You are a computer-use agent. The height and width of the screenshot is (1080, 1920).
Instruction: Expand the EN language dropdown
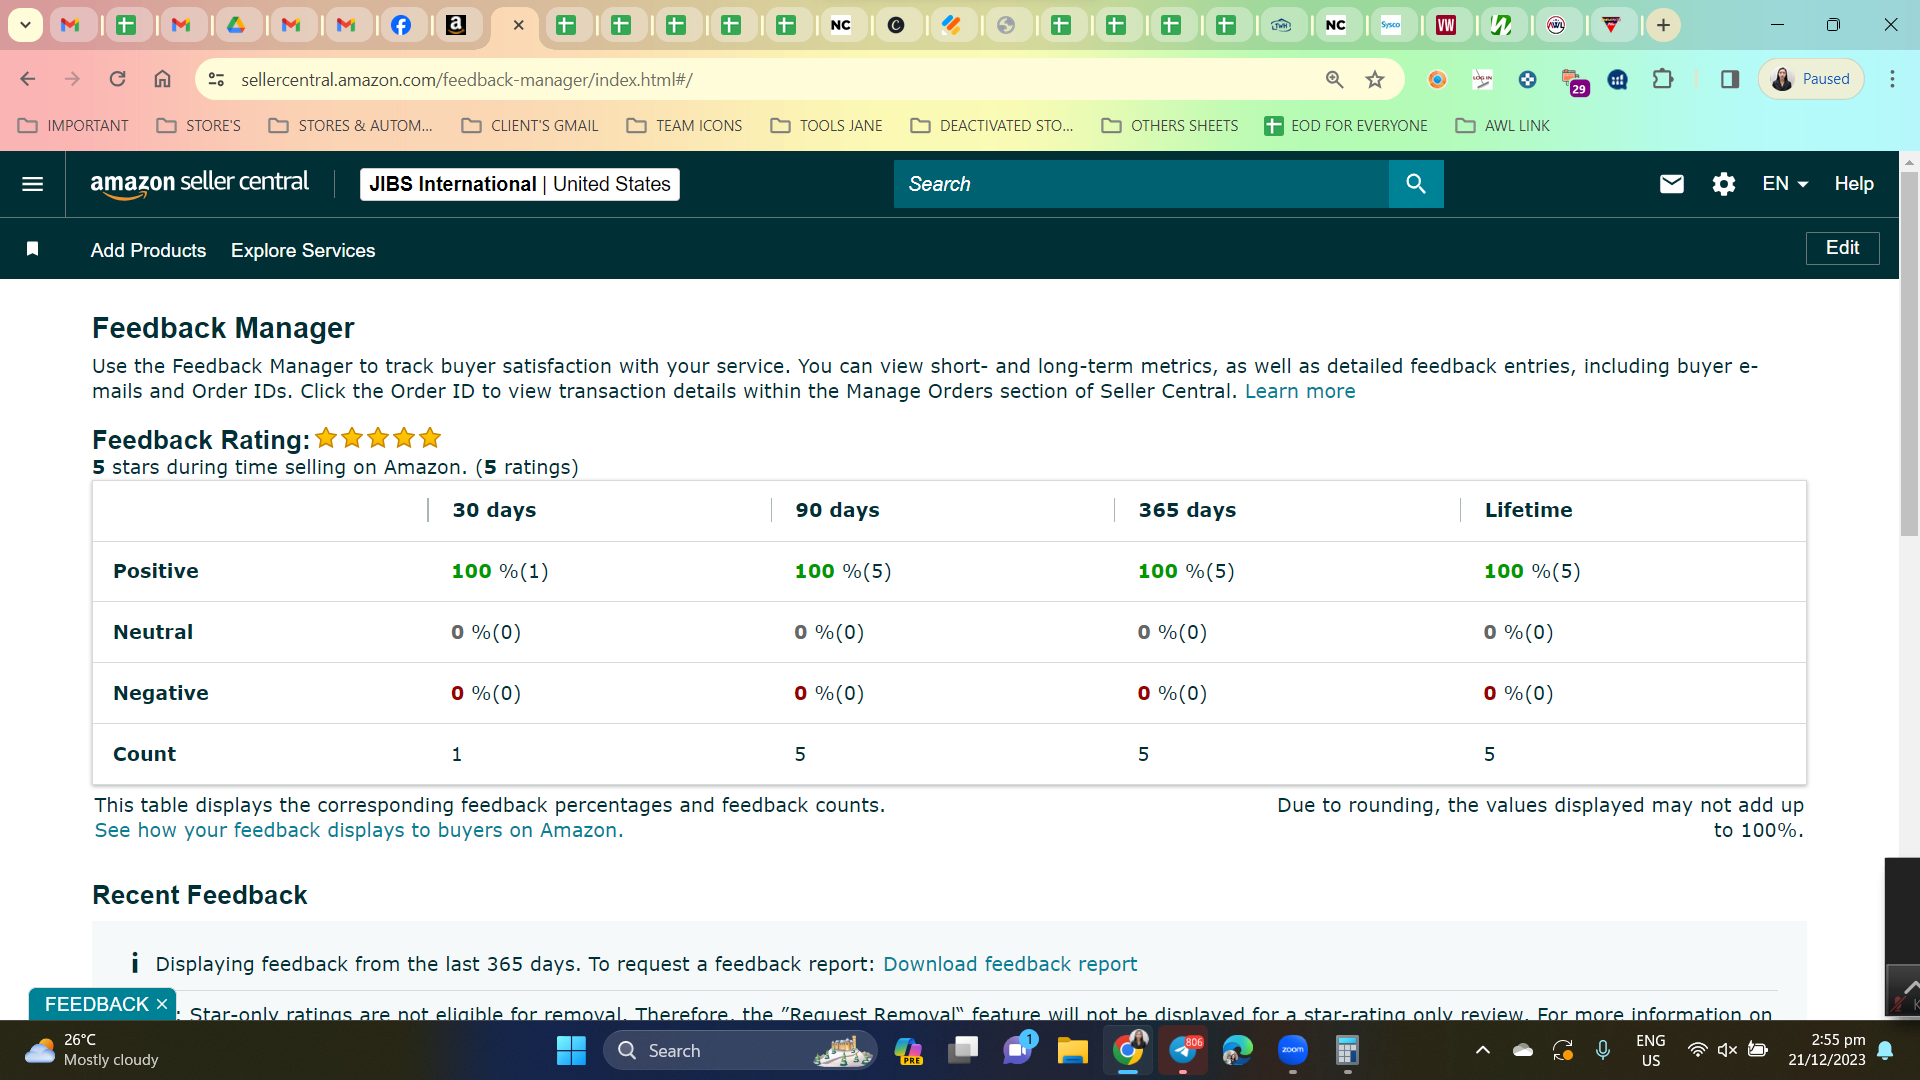click(x=1785, y=184)
